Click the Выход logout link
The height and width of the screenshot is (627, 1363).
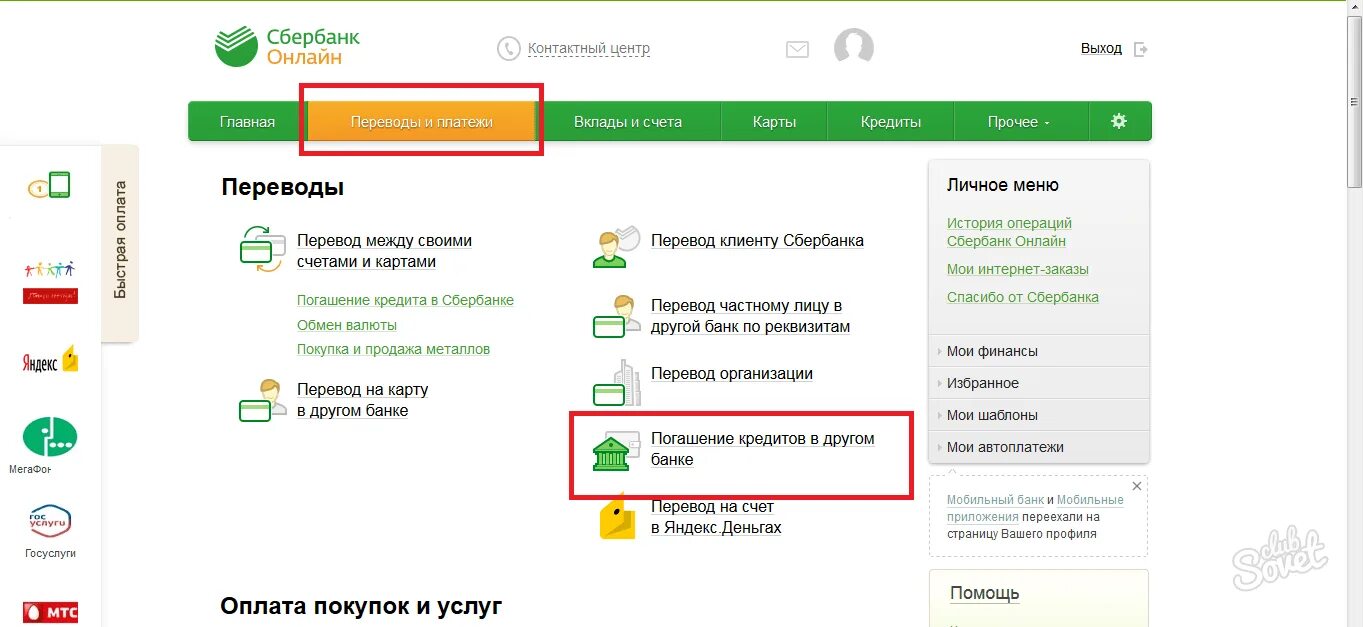[1101, 48]
